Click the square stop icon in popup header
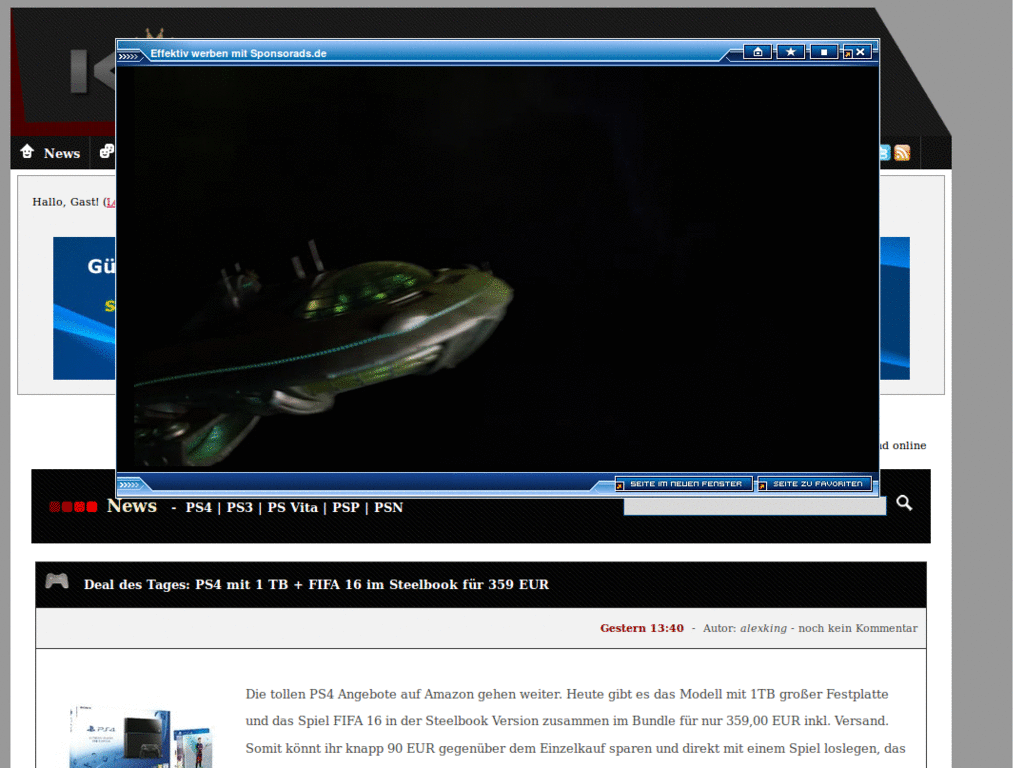Viewport: 1024px width, 768px height. [x=824, y=52]
